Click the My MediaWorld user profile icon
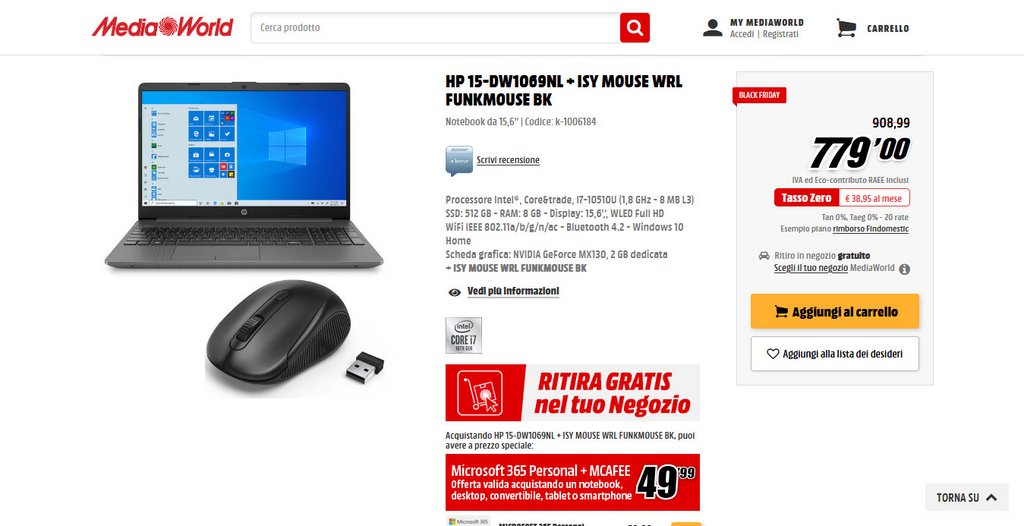The height and width of the screenshot is (526, 1024). pyautogui.click(x=712, y=27)
